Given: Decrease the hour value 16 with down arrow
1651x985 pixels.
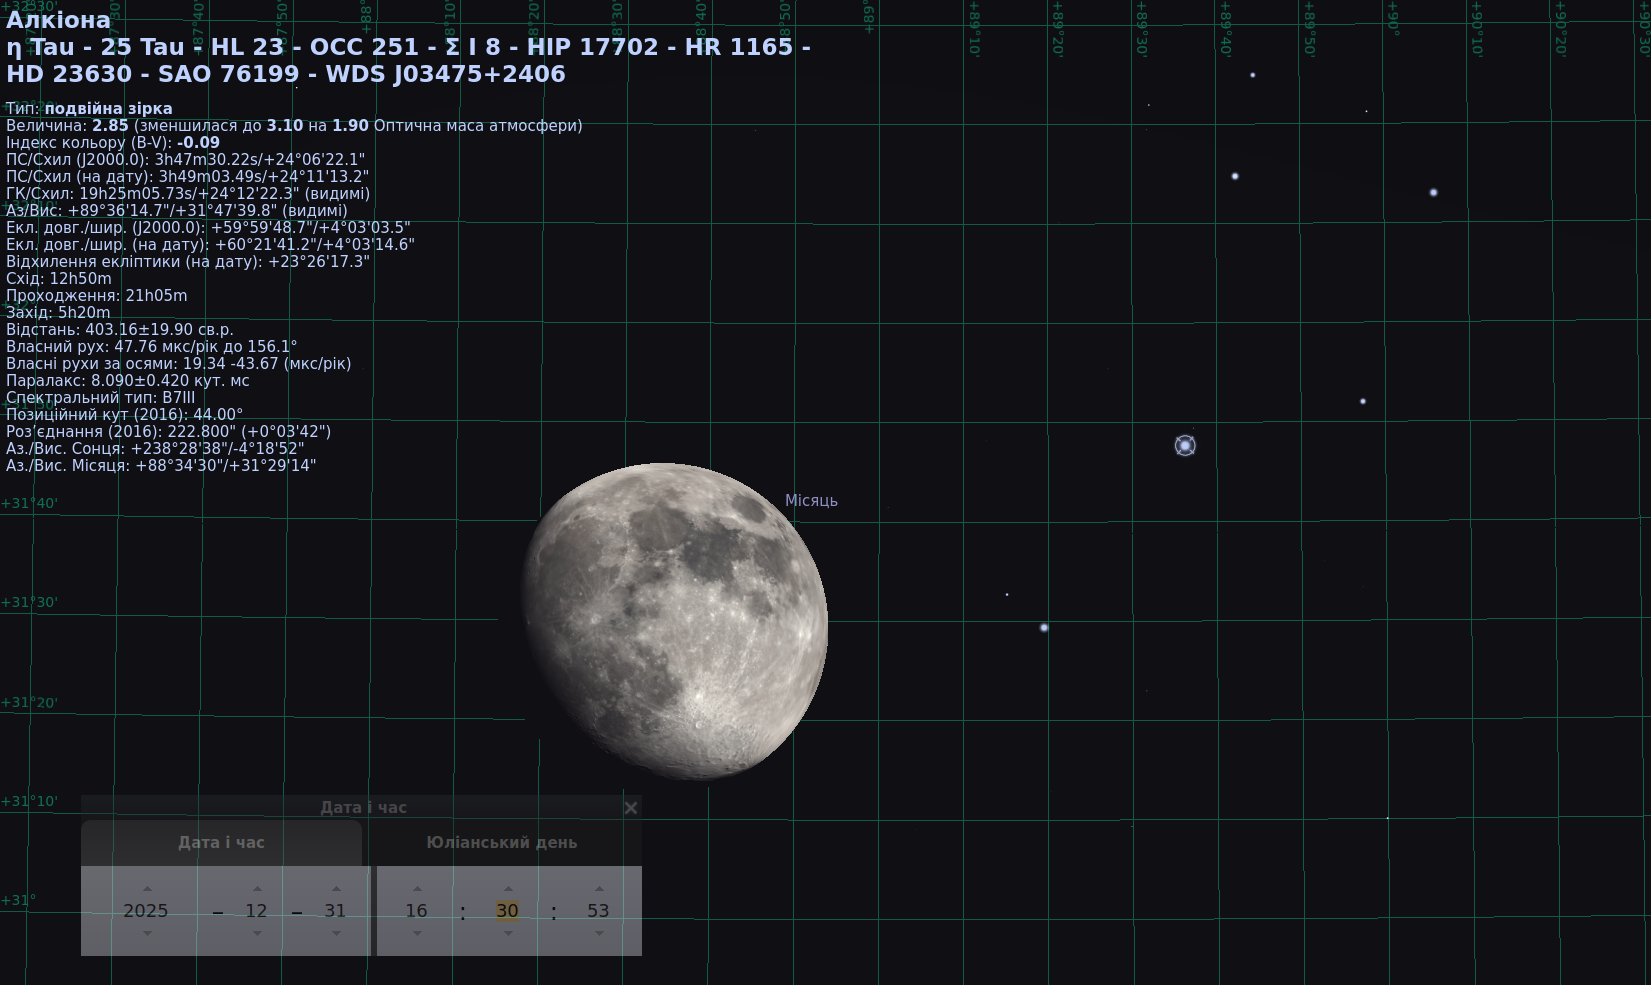Looking at the screenshot, I should click(417, 933).
